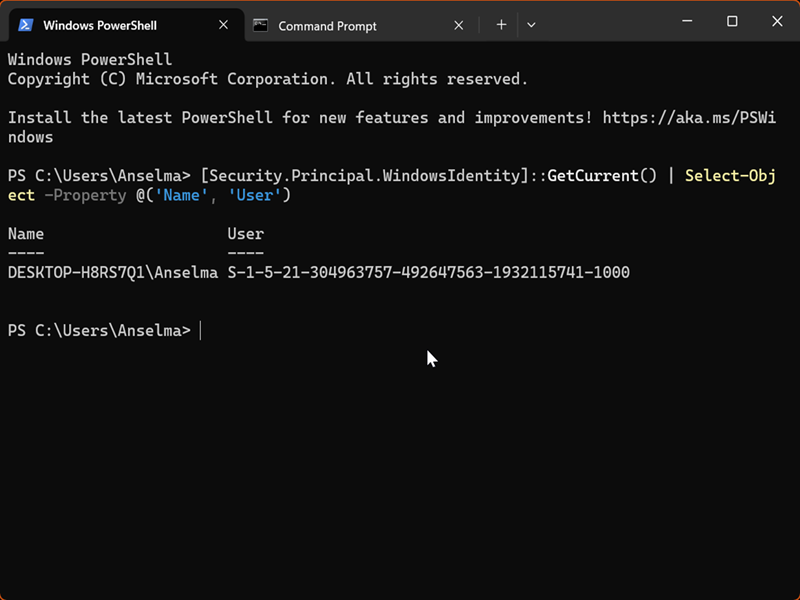This screenshot has height=600, width=800.
Task: Click the DESKTOP-H8RS7Q1\Anselma name value
Action: coord(112,272)
